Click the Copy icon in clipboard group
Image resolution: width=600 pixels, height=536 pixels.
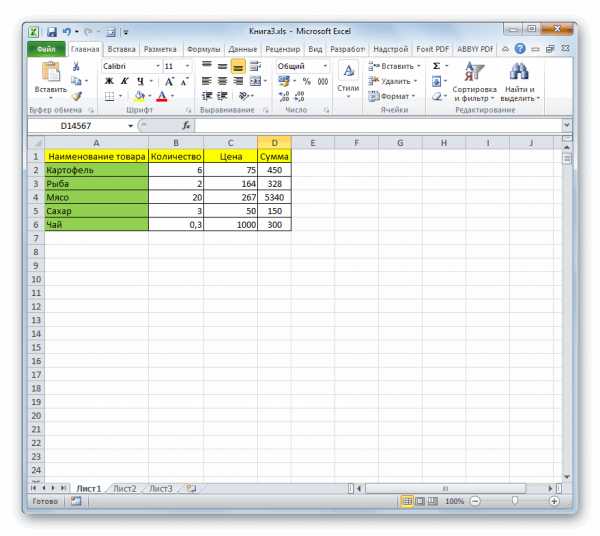[x=77, y=81]
